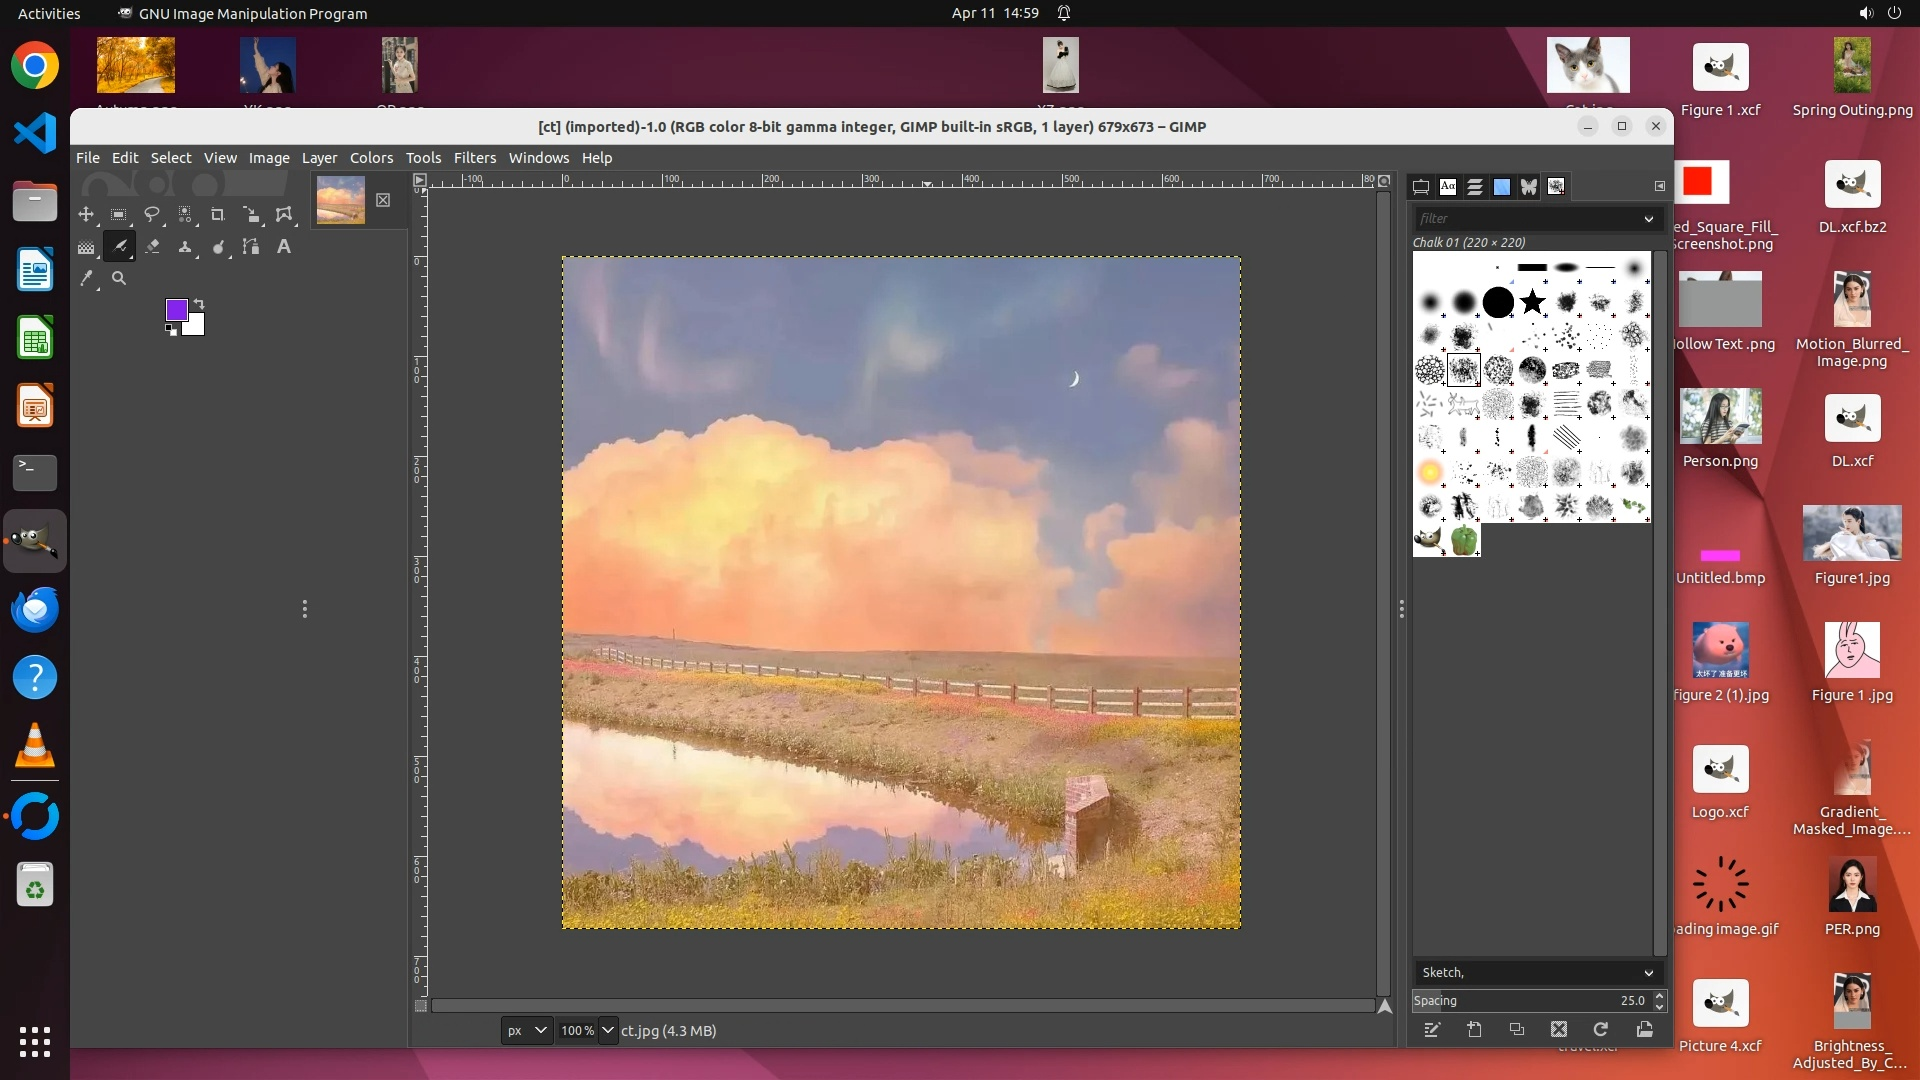Select the Crop tool
Viewport: 1920px width, 1080px height.
(x=217, y=214)
